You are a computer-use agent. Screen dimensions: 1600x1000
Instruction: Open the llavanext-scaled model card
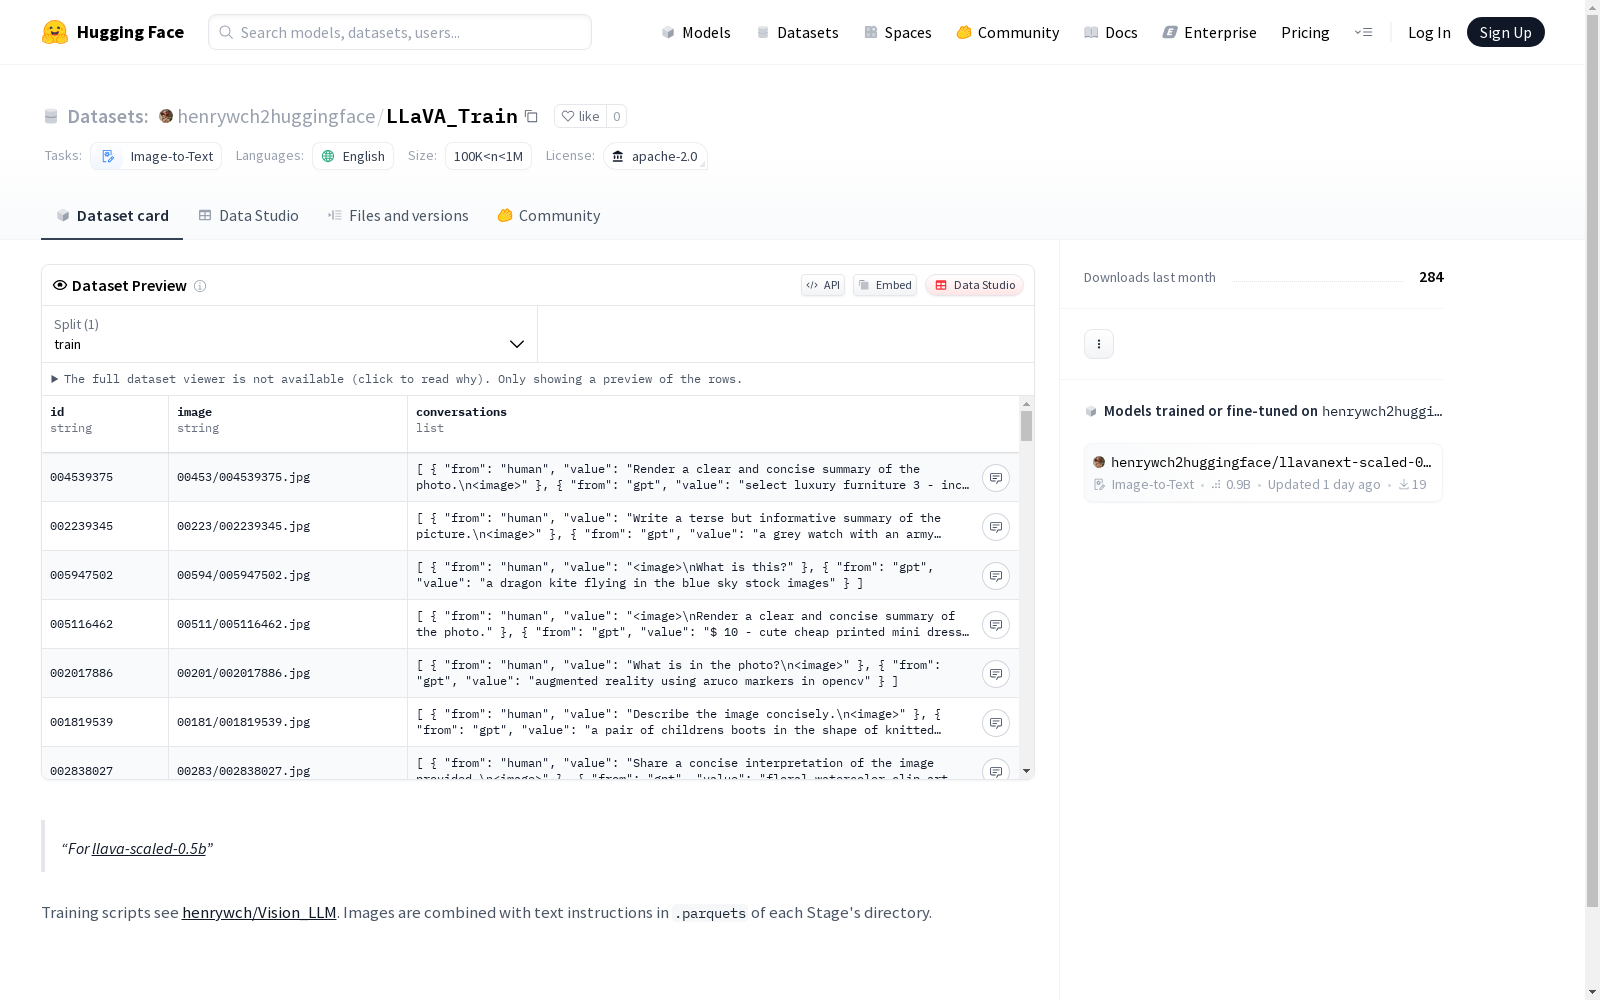pos(1263,473)
